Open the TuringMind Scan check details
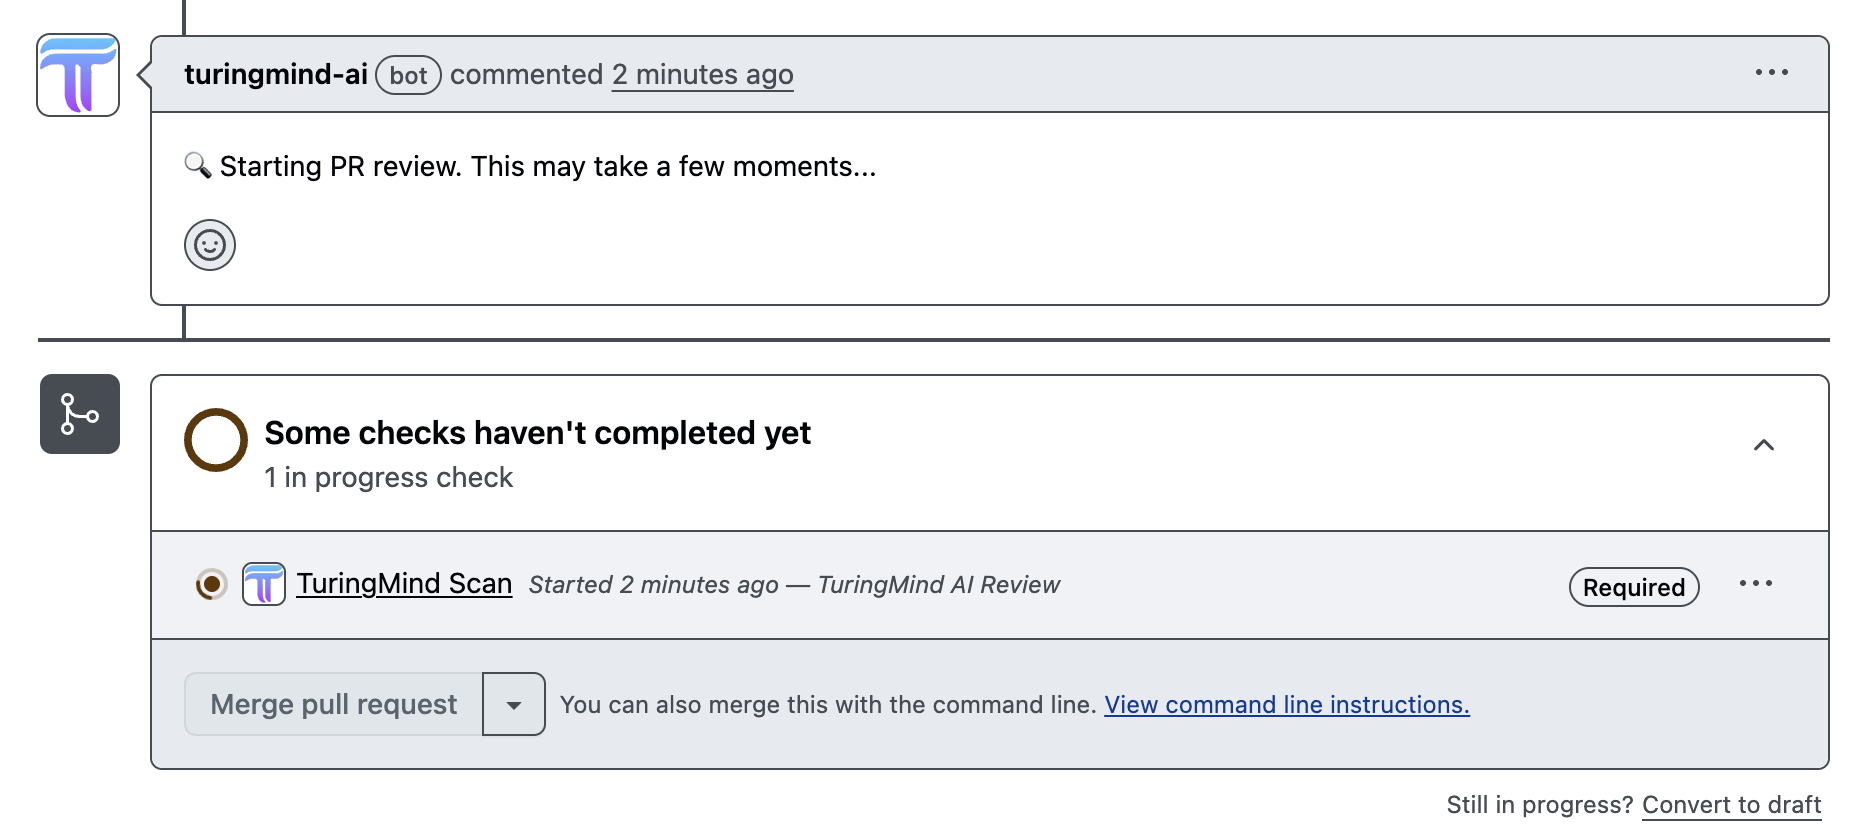 403,583
